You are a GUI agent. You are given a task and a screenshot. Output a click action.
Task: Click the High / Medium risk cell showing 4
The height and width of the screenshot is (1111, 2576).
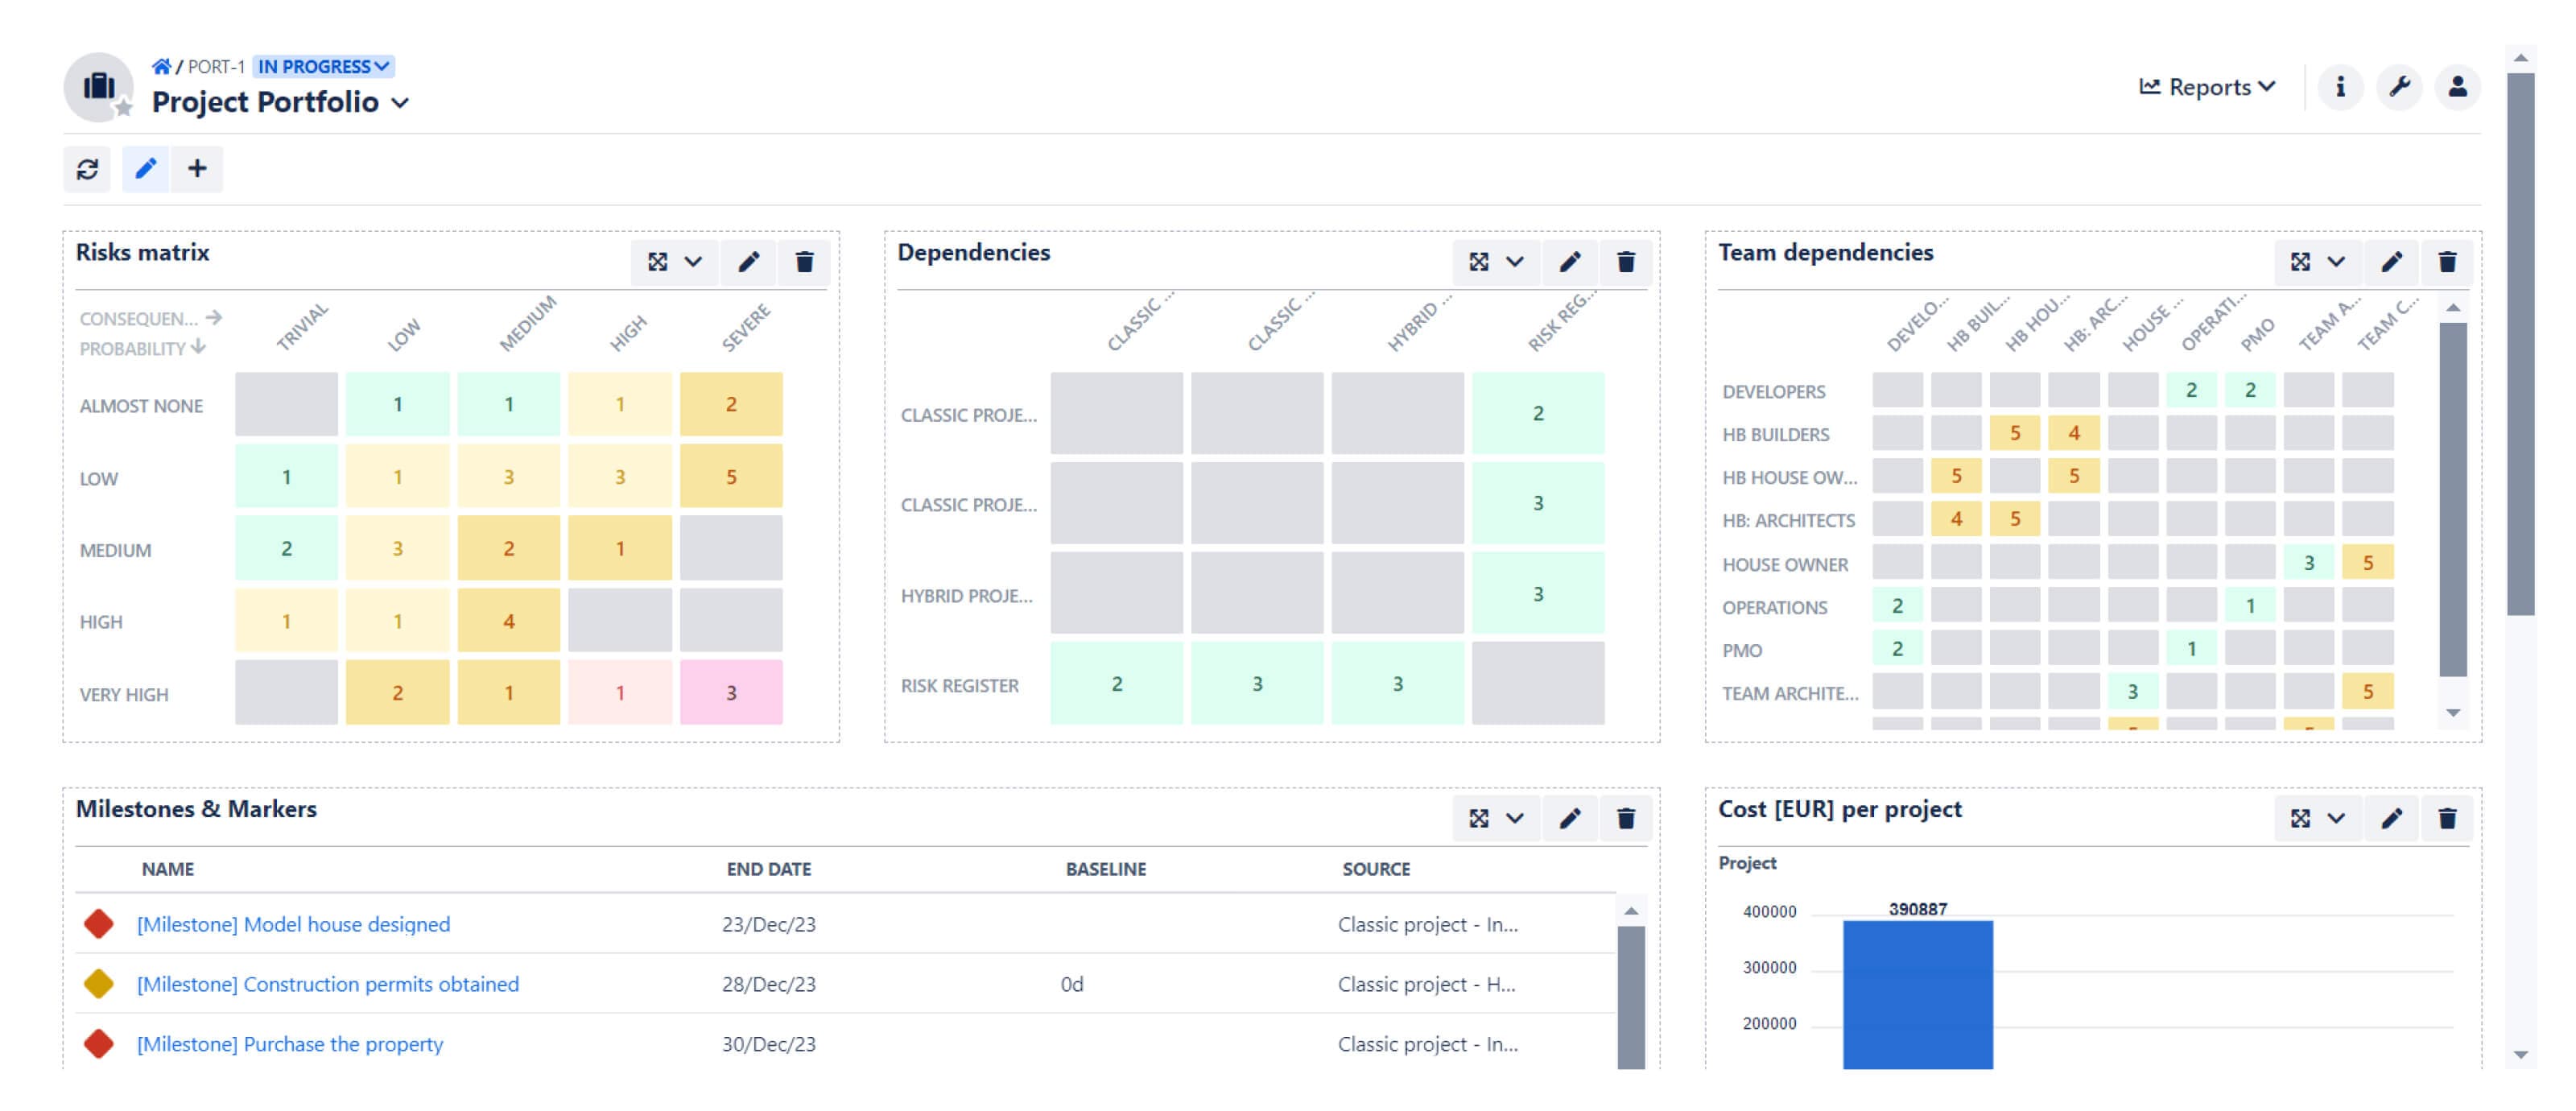[x=508, y=621]
